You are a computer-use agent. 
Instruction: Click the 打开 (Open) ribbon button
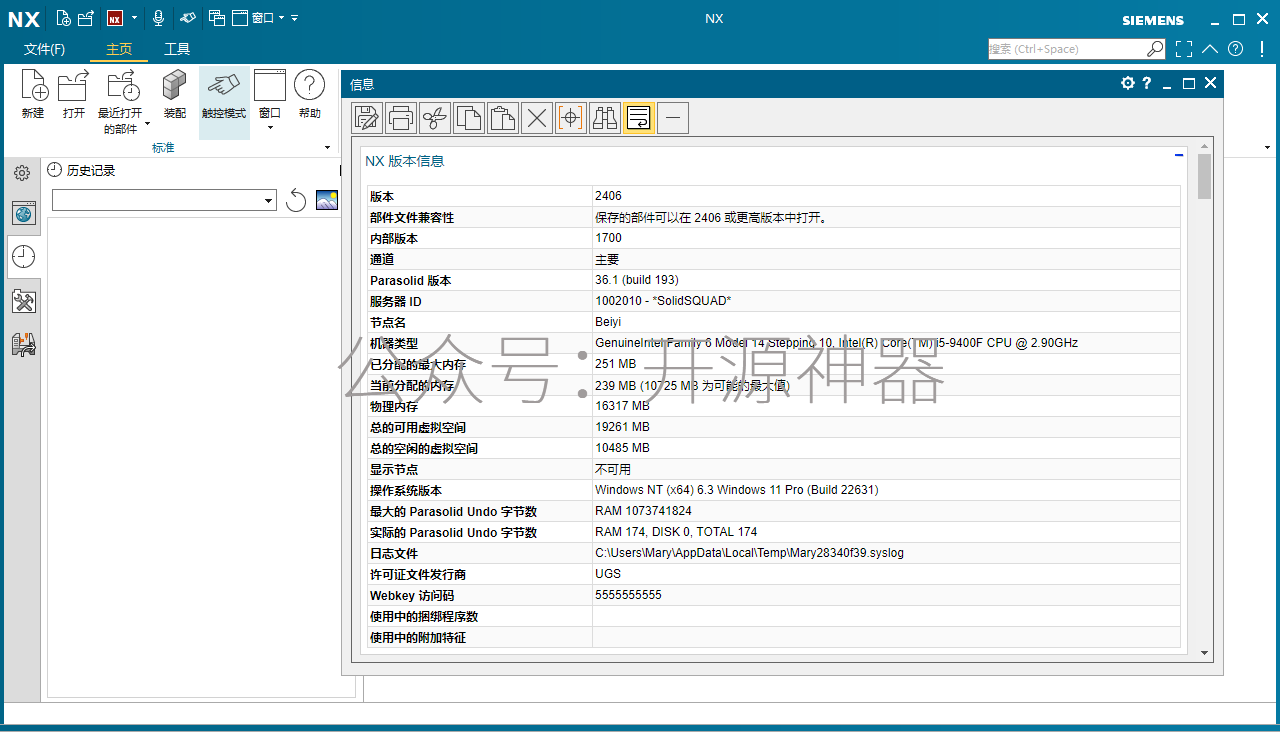pos(74,94)
